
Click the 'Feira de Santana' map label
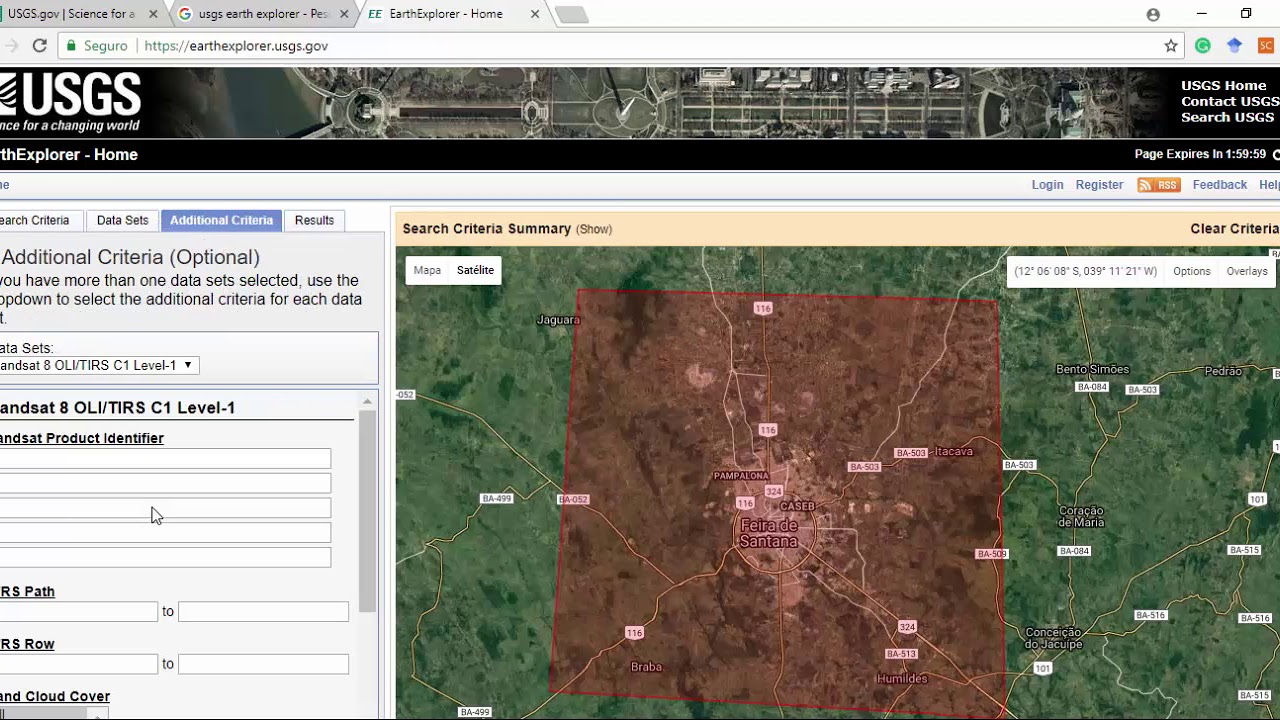(x=769, y=534)
